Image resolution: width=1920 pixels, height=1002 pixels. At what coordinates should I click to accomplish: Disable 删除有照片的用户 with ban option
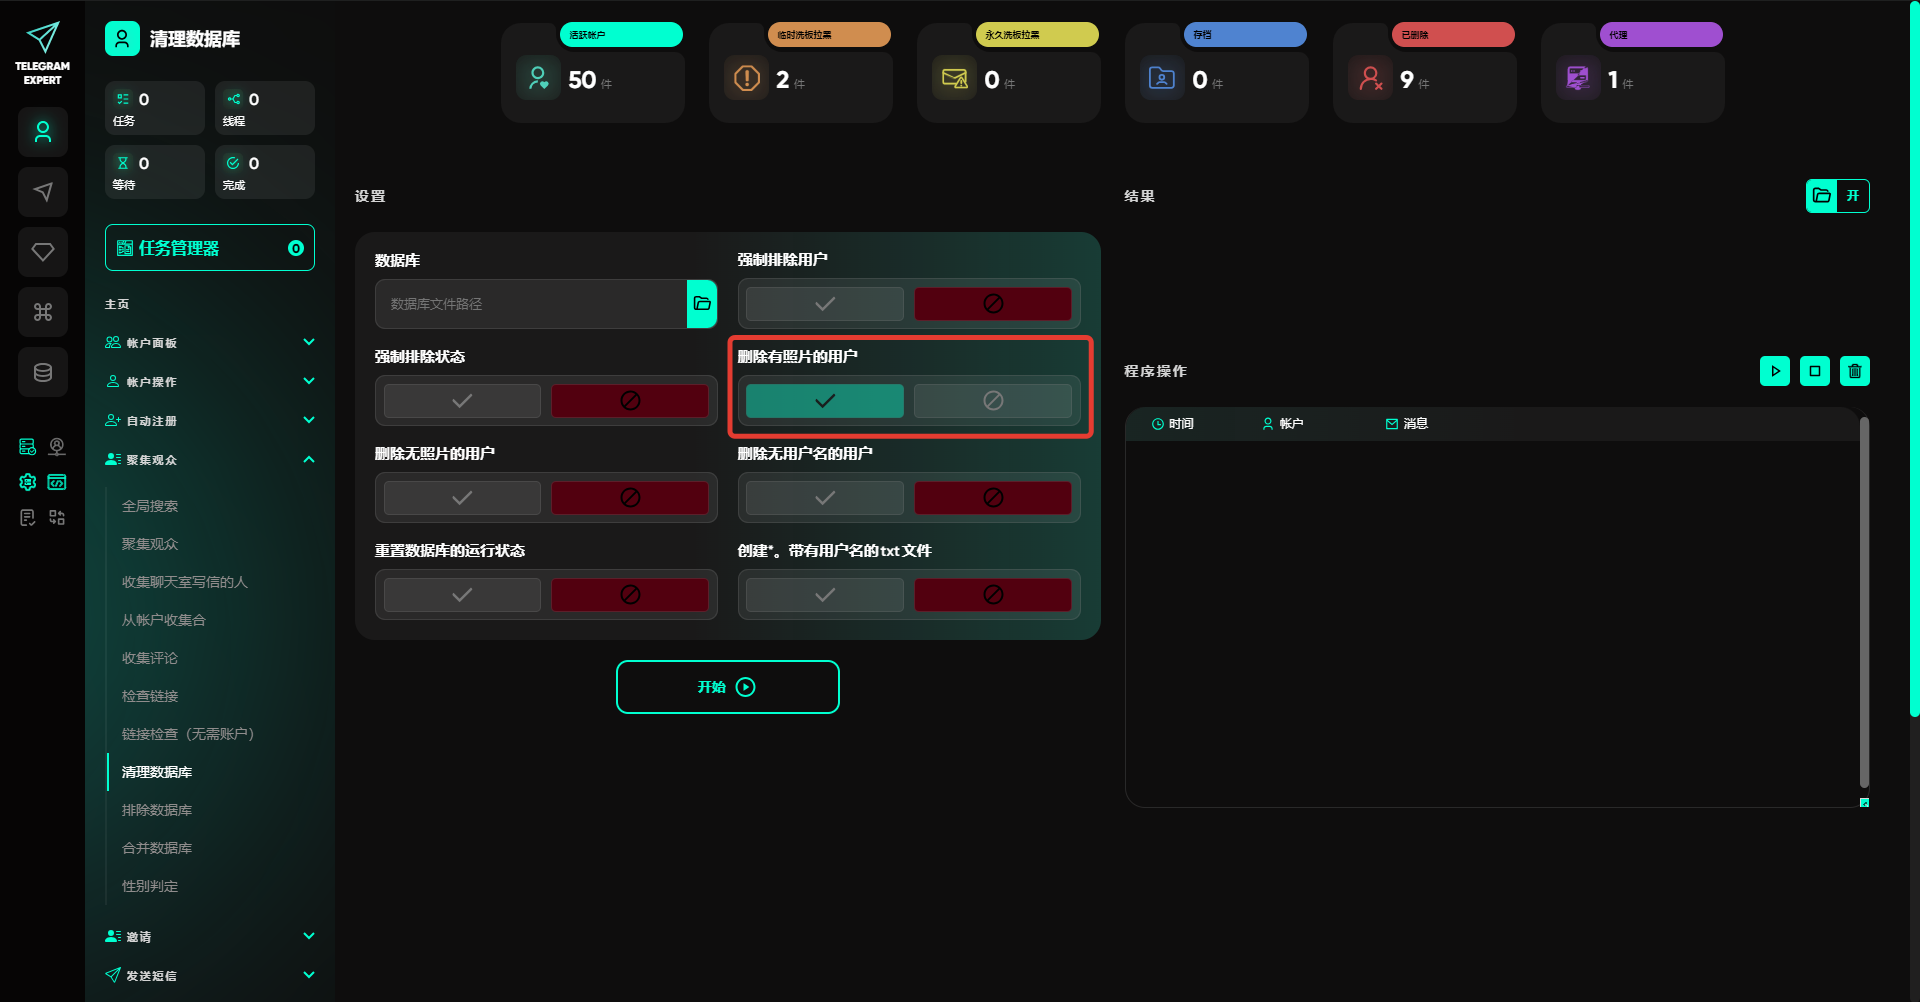[992, 401]
